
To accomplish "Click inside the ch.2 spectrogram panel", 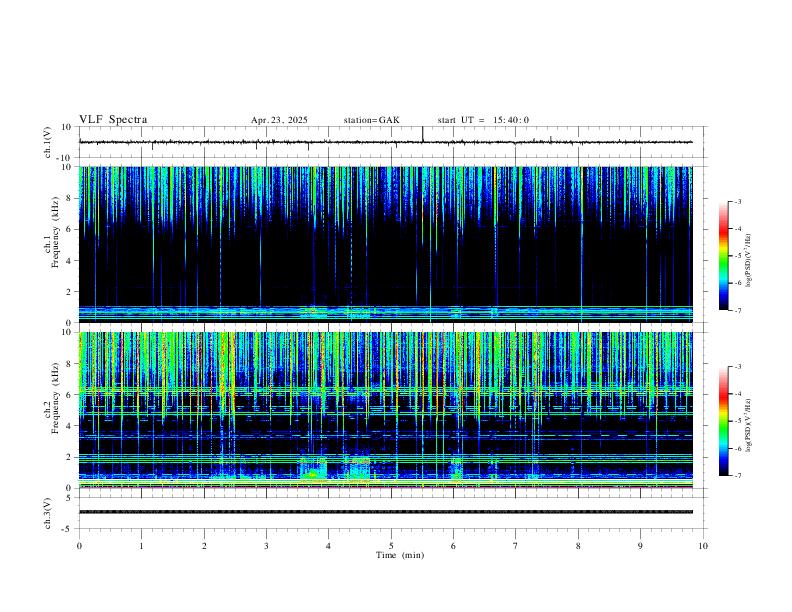I will point(385,410).
